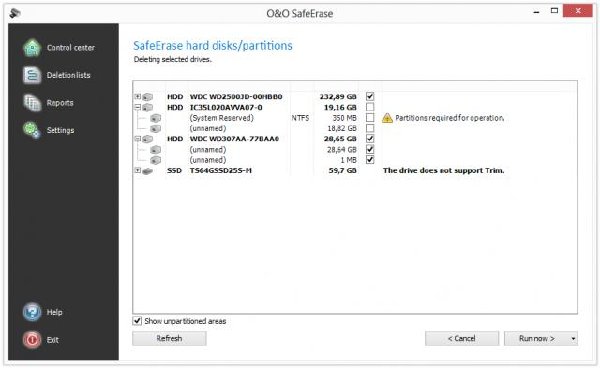Click the 1 MB unnamed partition icon

[x=155, y=160]
